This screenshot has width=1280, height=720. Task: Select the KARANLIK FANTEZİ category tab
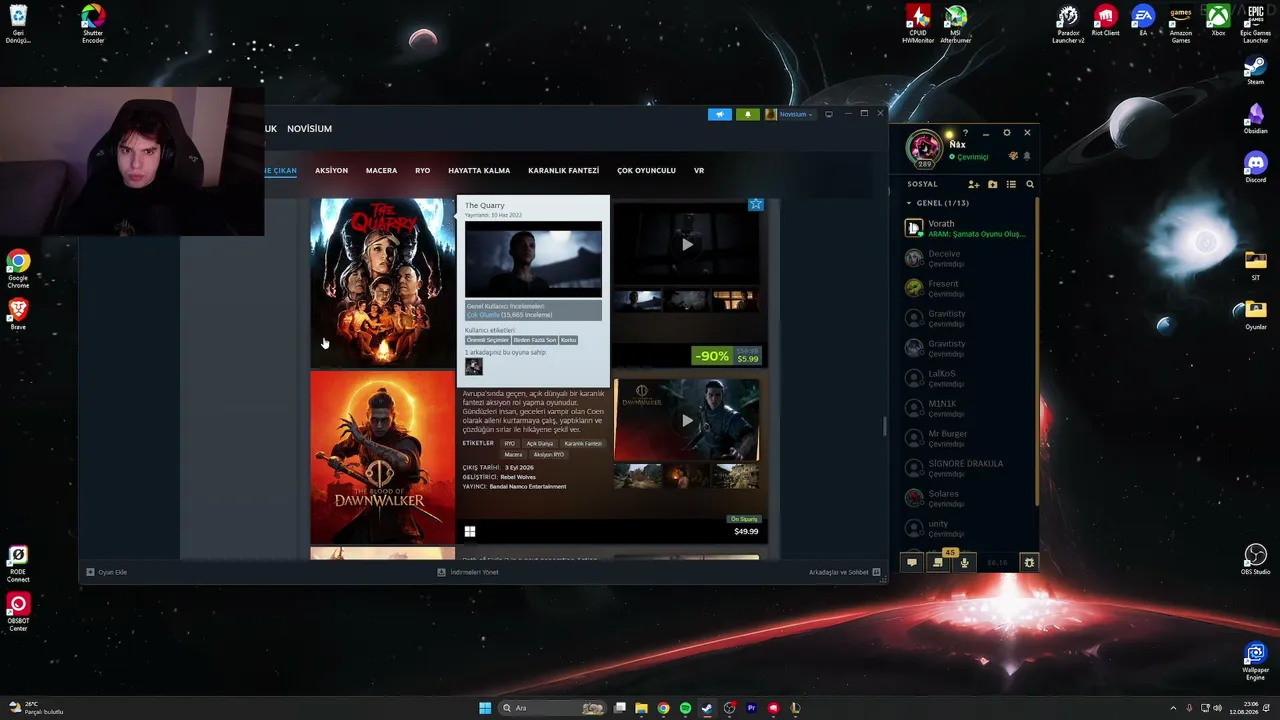[564, 171]
